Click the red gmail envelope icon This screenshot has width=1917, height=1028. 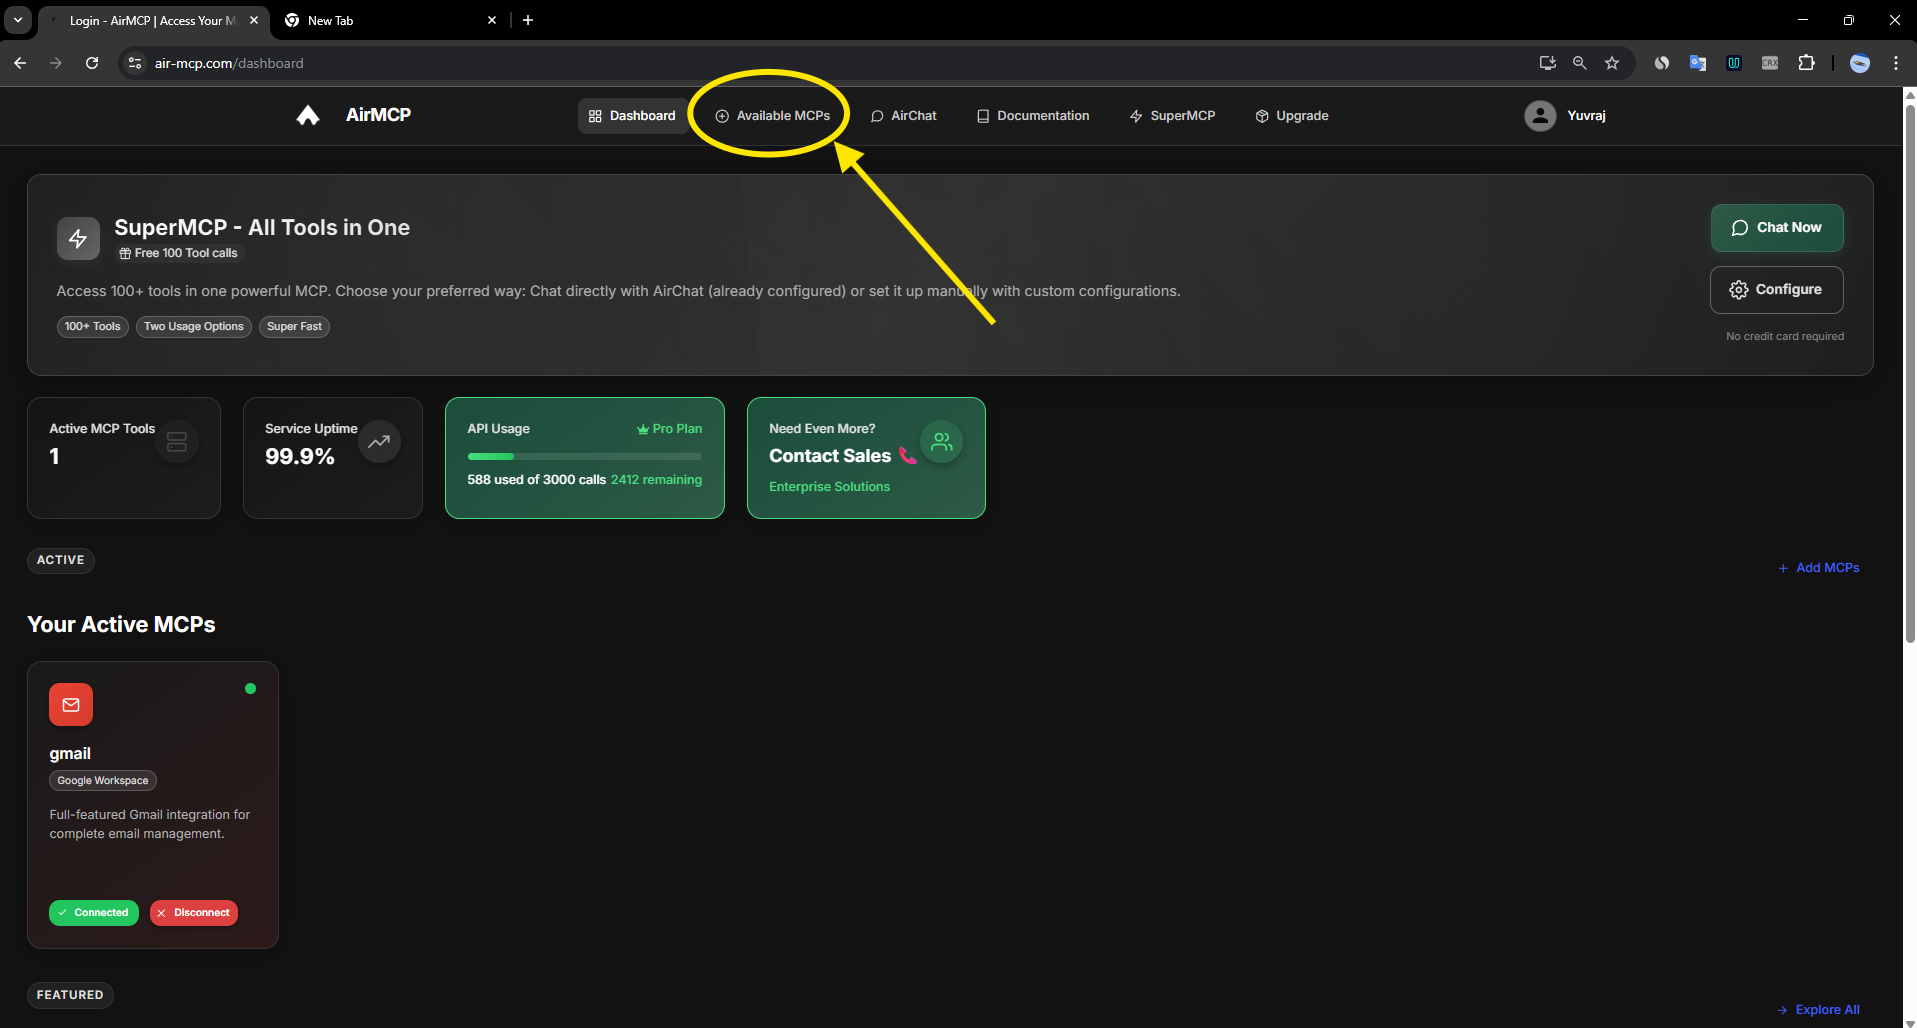coord(71,705)
